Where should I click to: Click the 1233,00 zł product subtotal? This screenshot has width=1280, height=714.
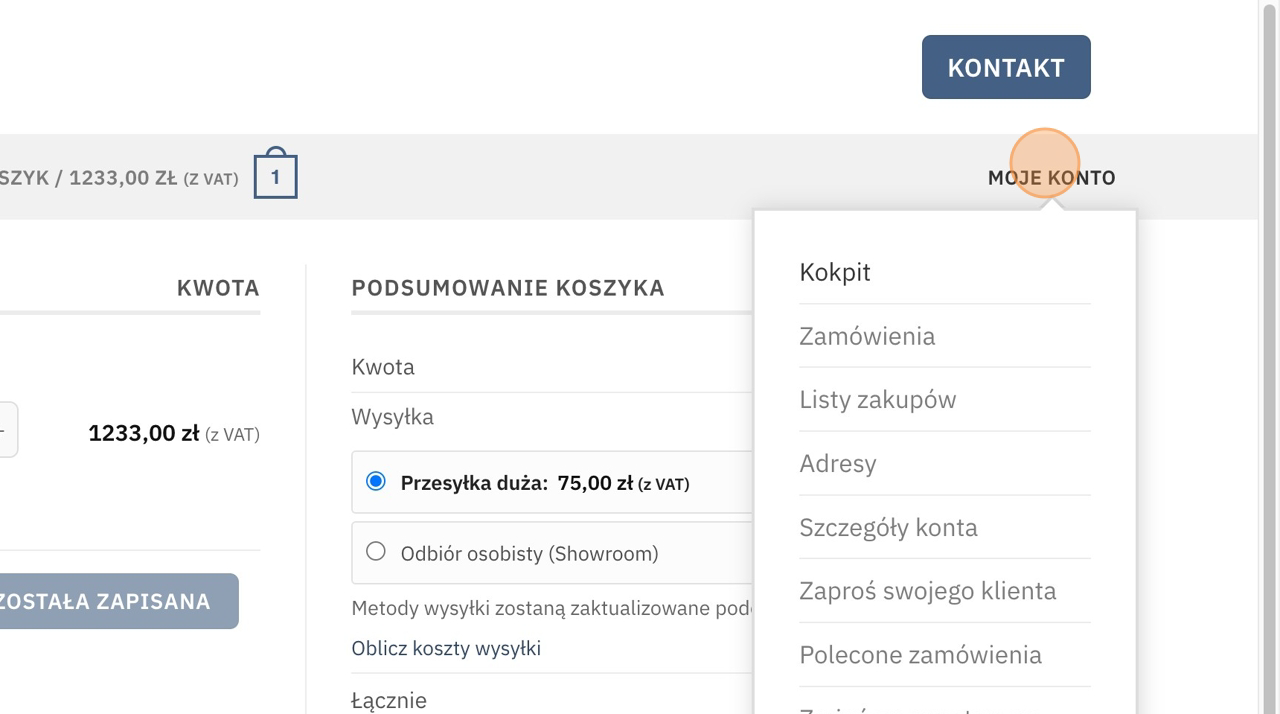click(144, 433)
